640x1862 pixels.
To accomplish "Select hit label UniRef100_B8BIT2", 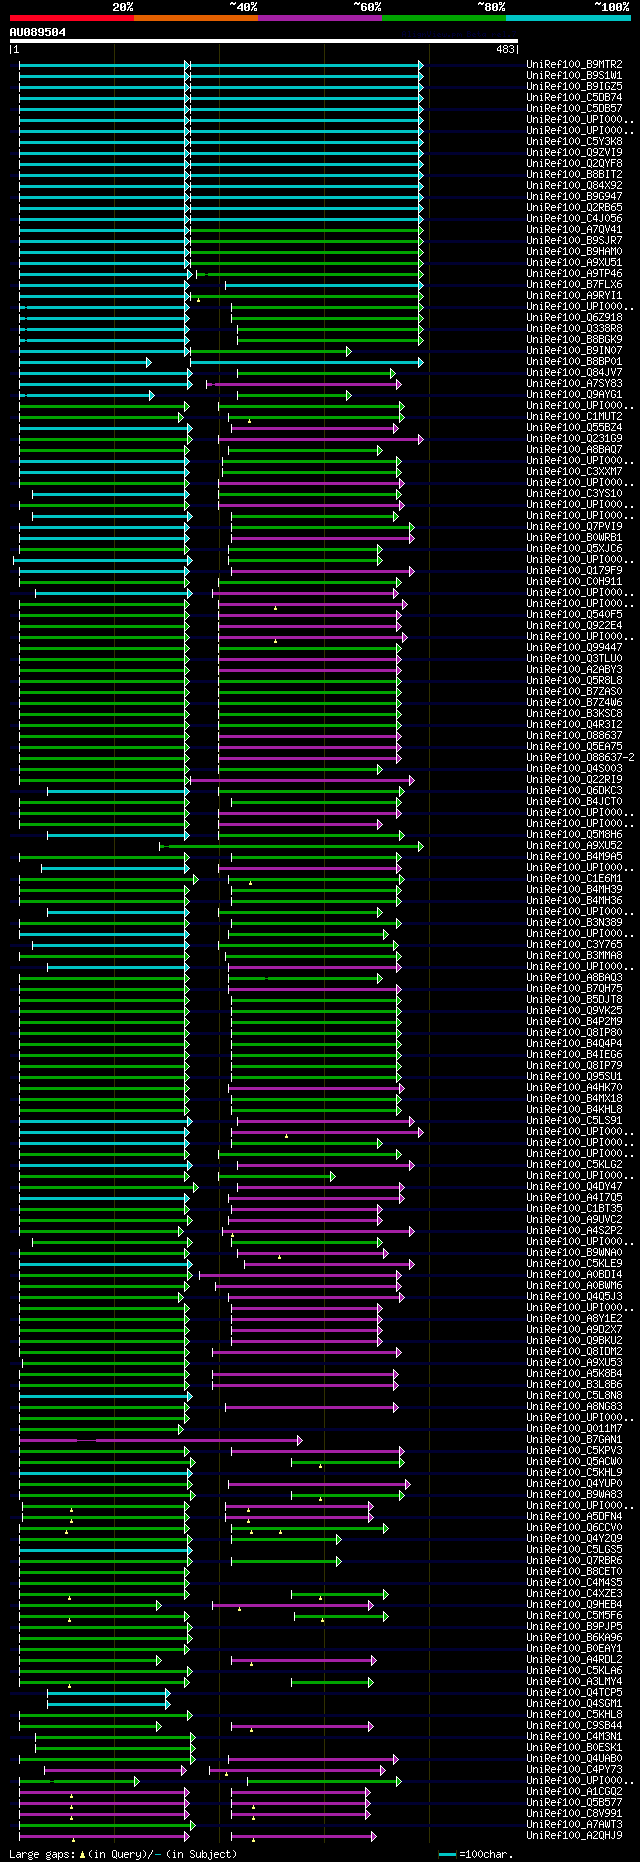I will click(574, 175).
